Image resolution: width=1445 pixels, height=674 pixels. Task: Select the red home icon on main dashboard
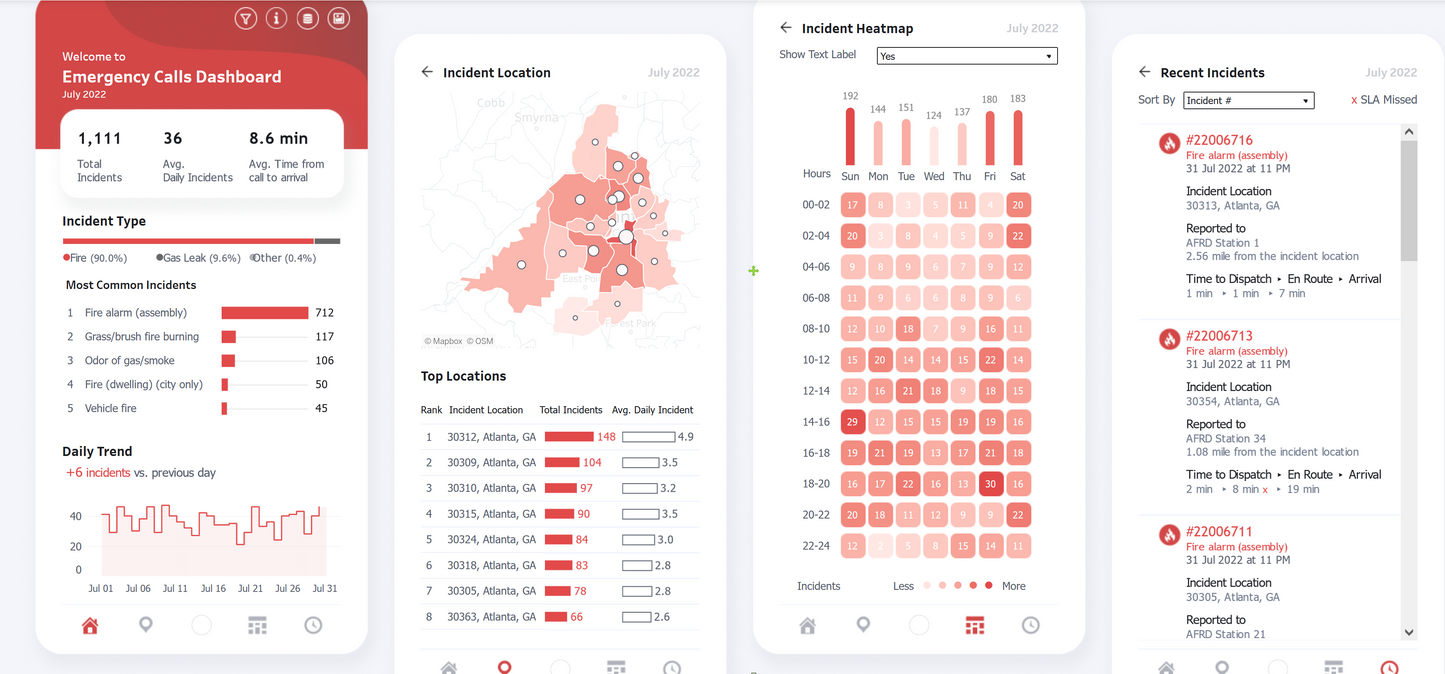click(x=90, y=626)
